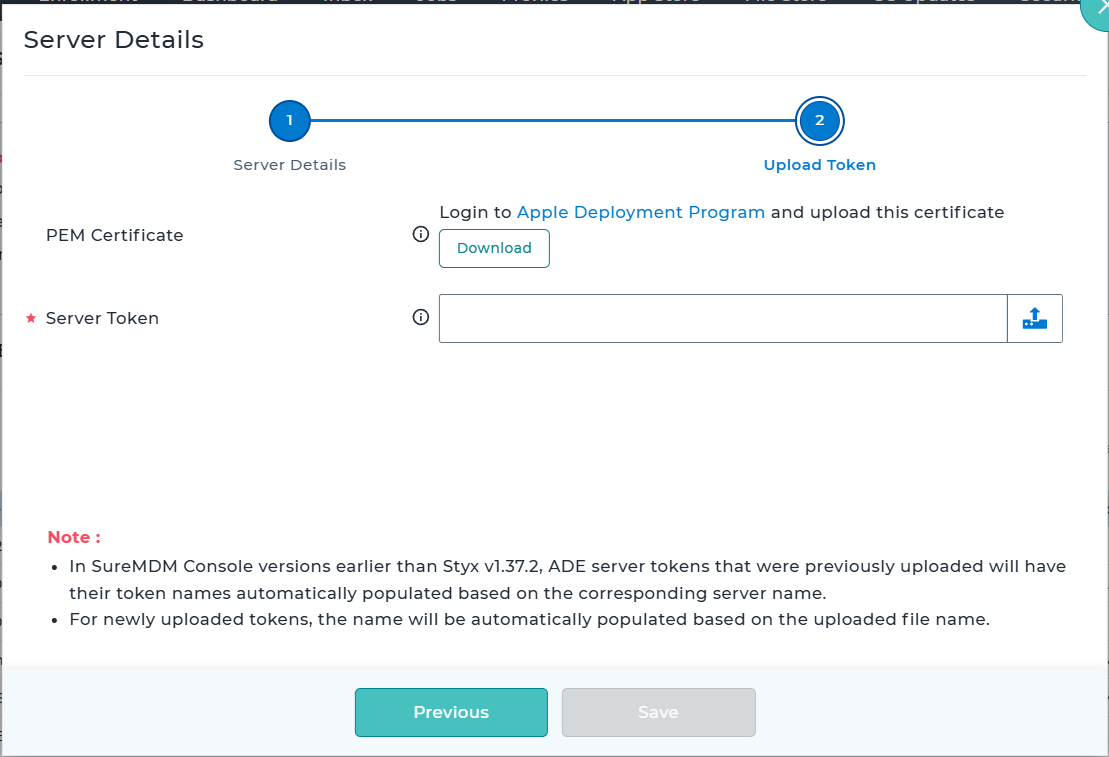Click the note about newly uploaded tokens

click(x=529, y=619)
